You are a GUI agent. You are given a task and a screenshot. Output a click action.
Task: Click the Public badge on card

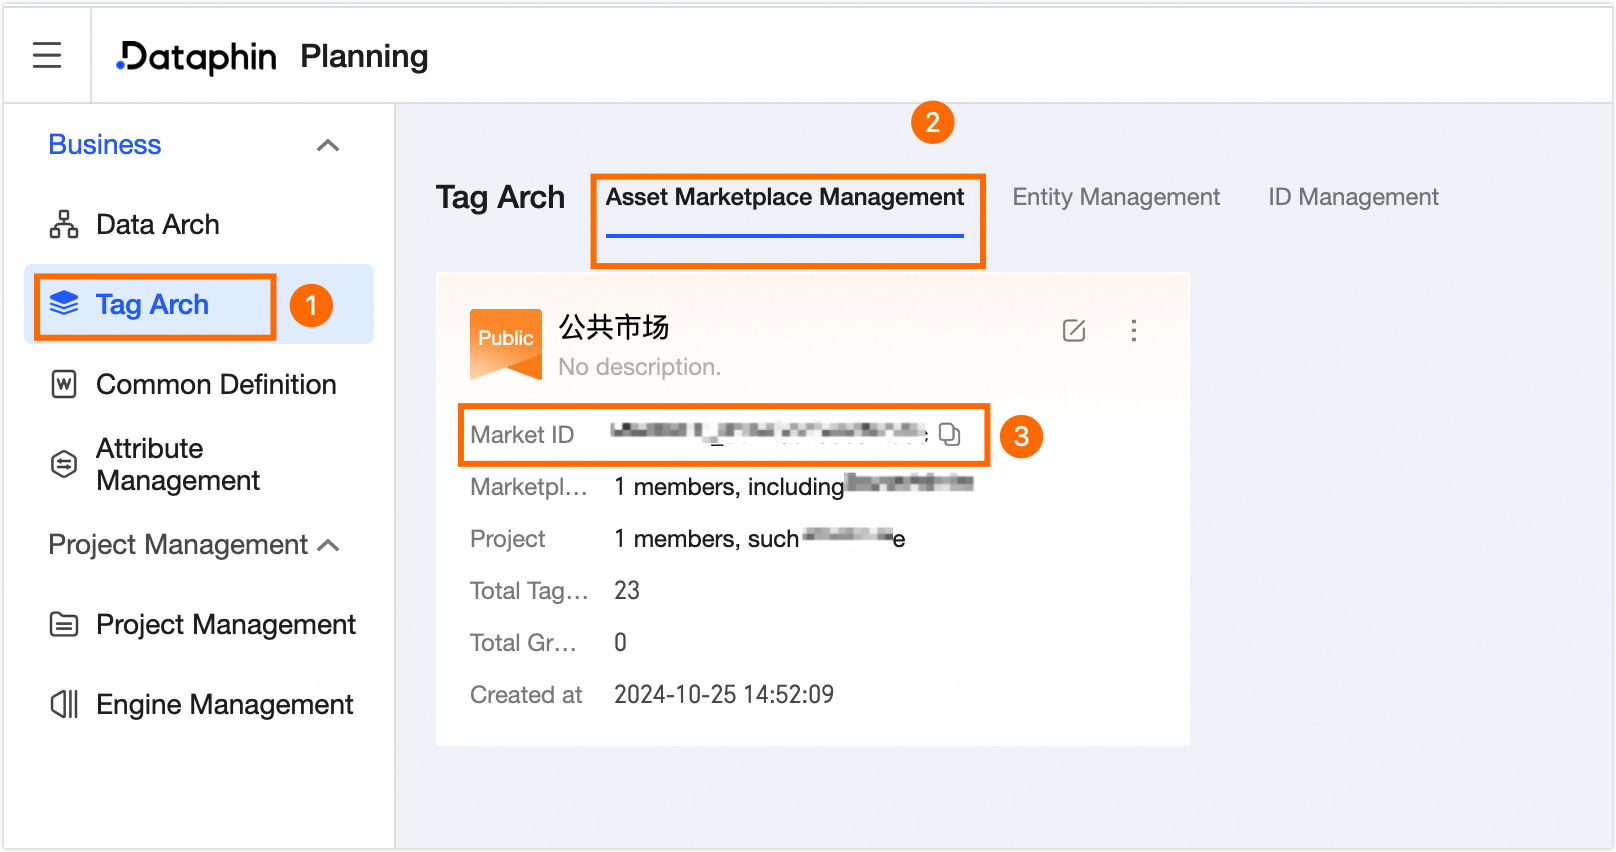pos(506,343)
